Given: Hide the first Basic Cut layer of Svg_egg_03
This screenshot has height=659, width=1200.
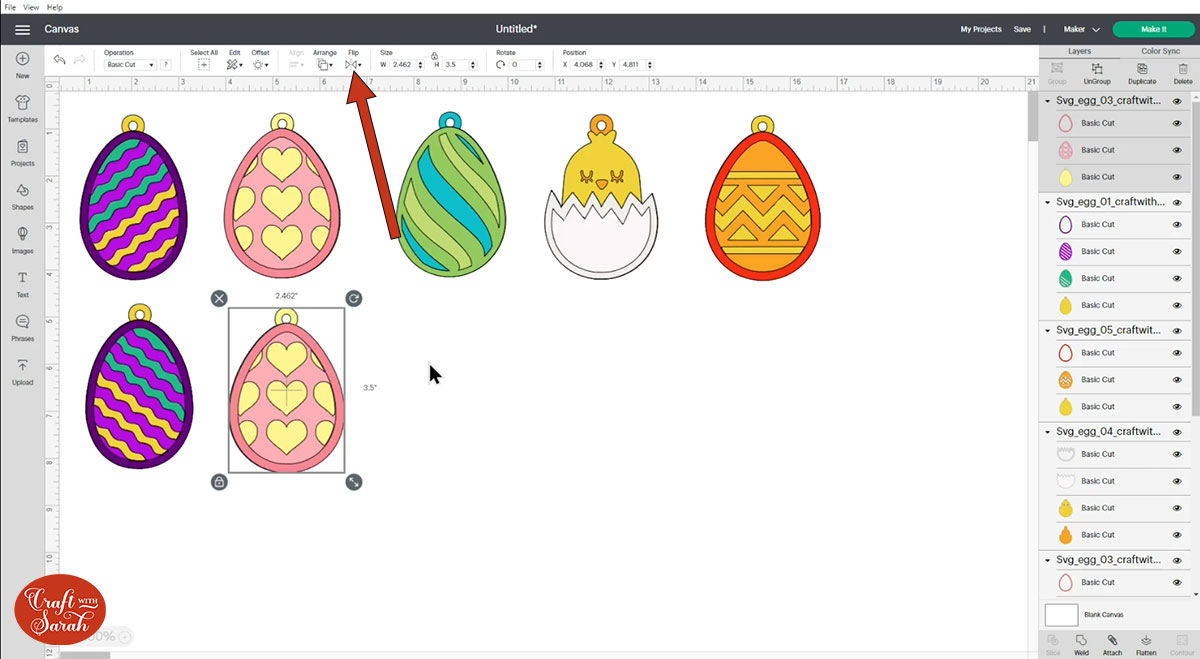Looking at the screenshot, I should coord(1177,122).
